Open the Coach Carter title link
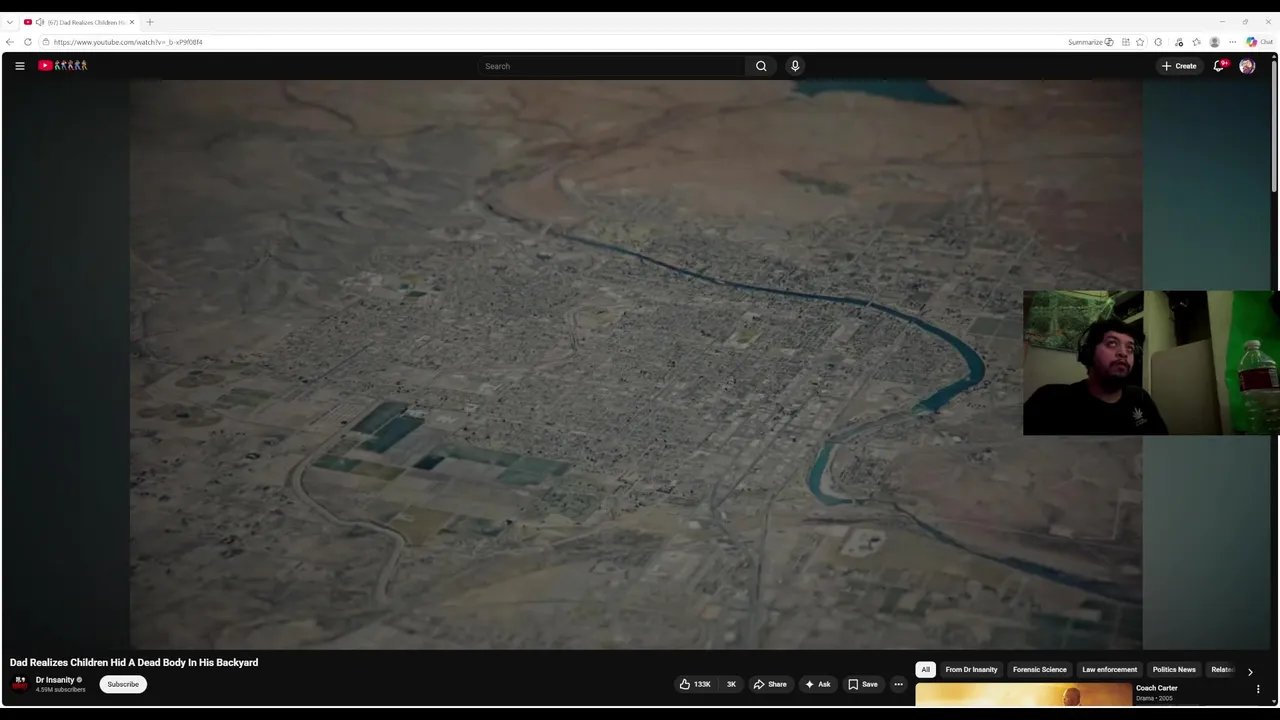Viewport: 1280px width, 720px height. 1157,688
